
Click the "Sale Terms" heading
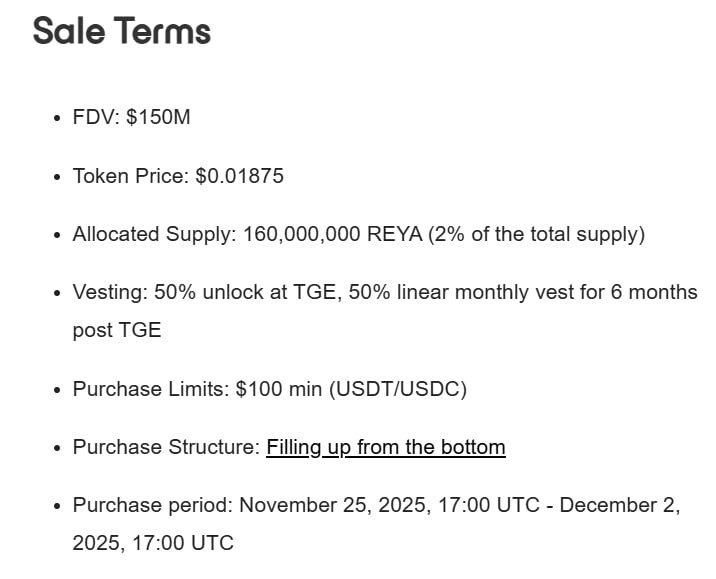[x=121, y=31]
